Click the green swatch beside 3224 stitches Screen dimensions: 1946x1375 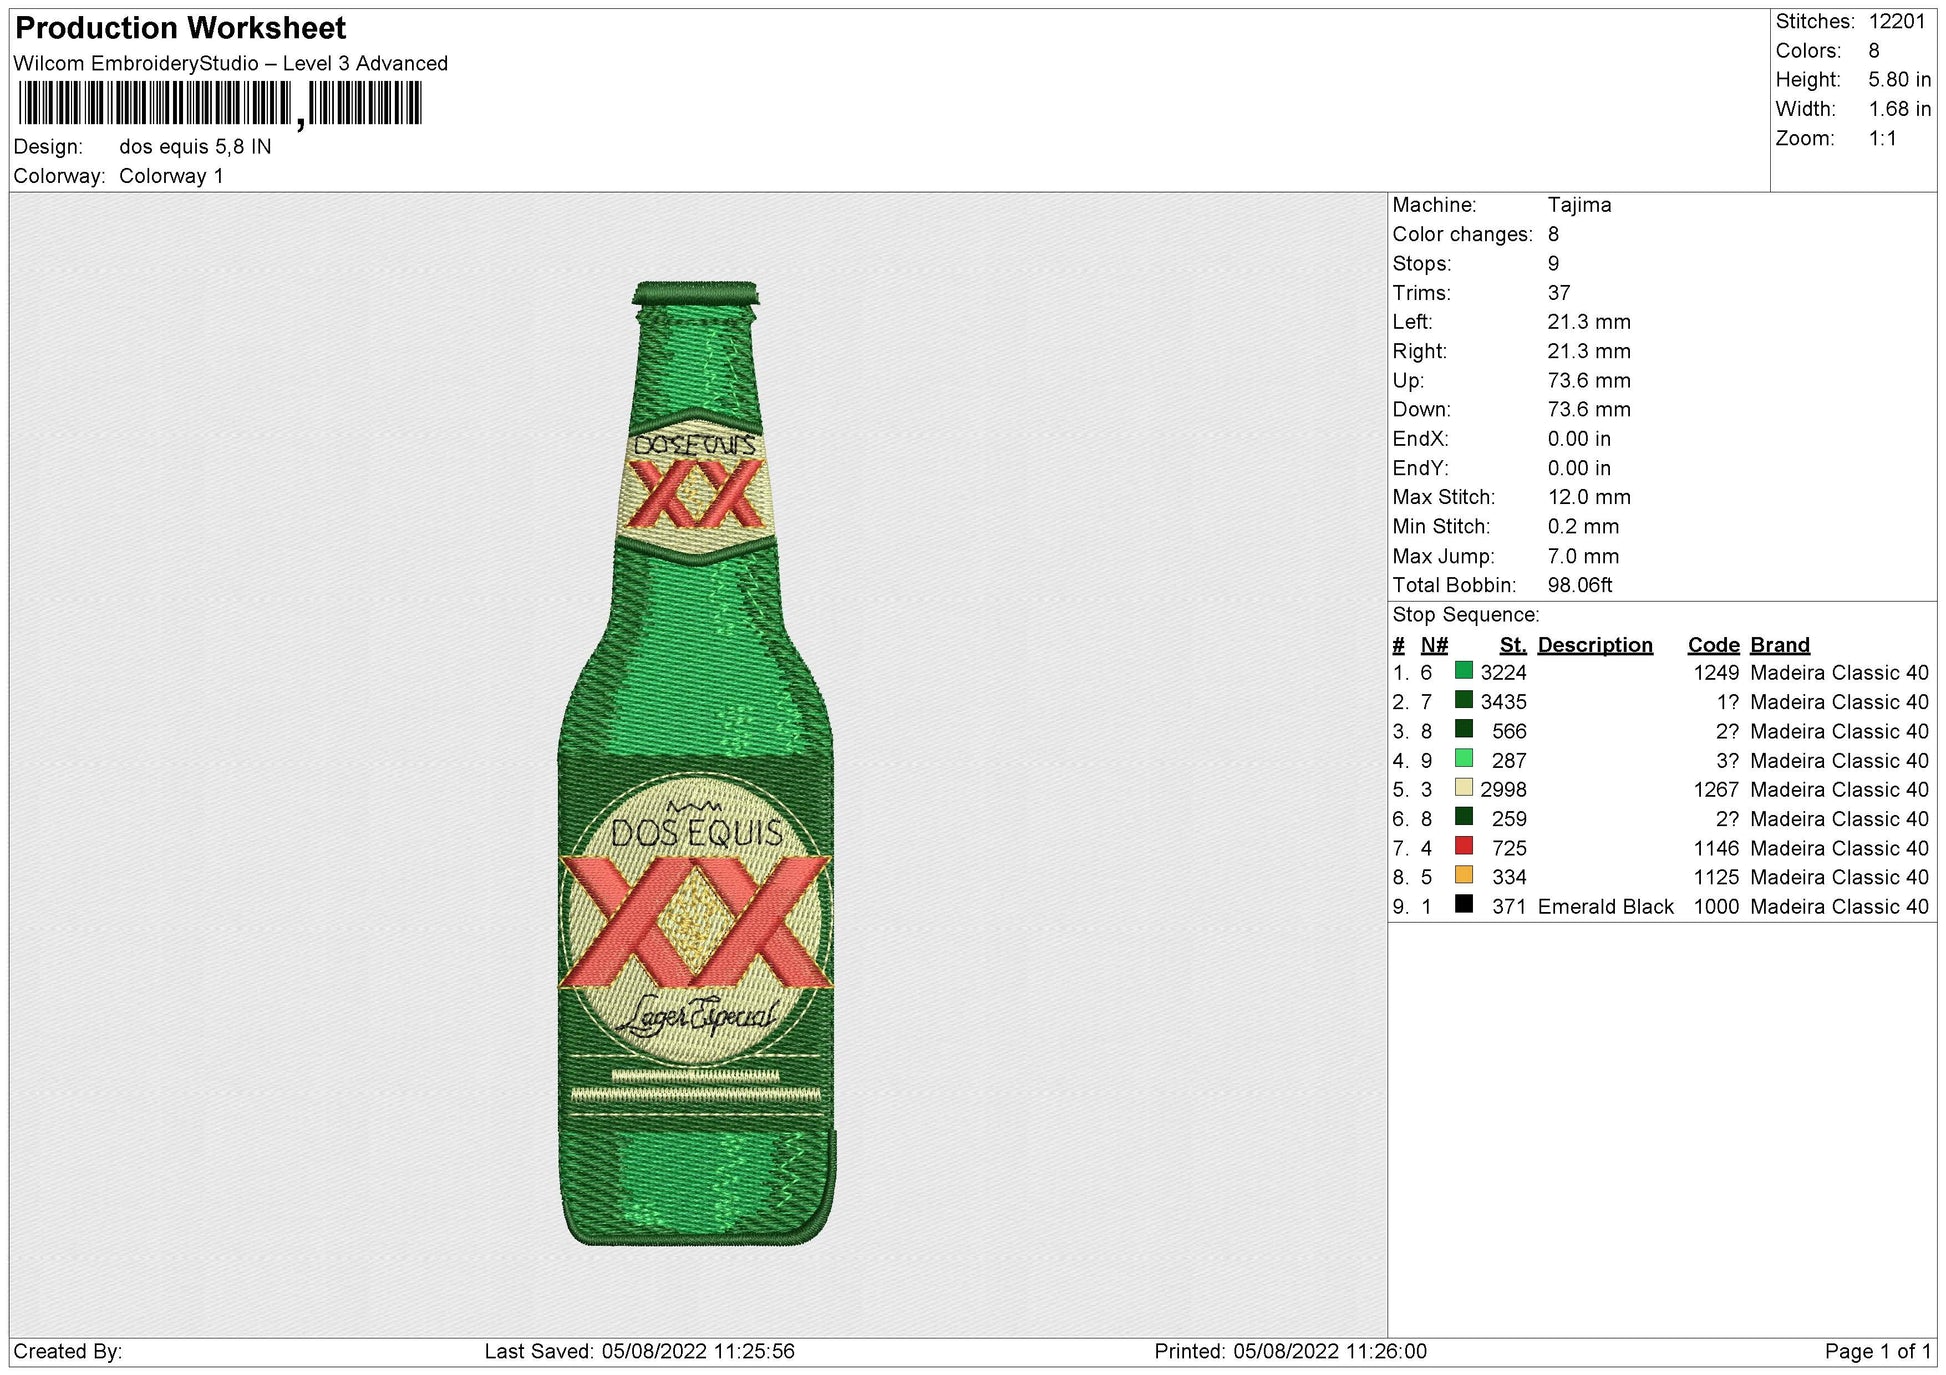(x=1464, y=671)
